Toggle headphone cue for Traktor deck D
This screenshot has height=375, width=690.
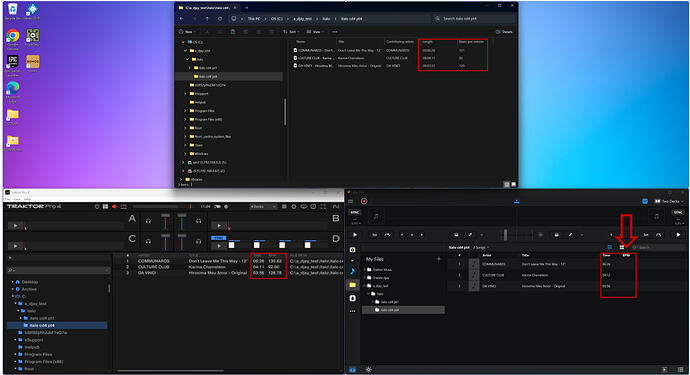pyautogui.click(x=199, y=241)
